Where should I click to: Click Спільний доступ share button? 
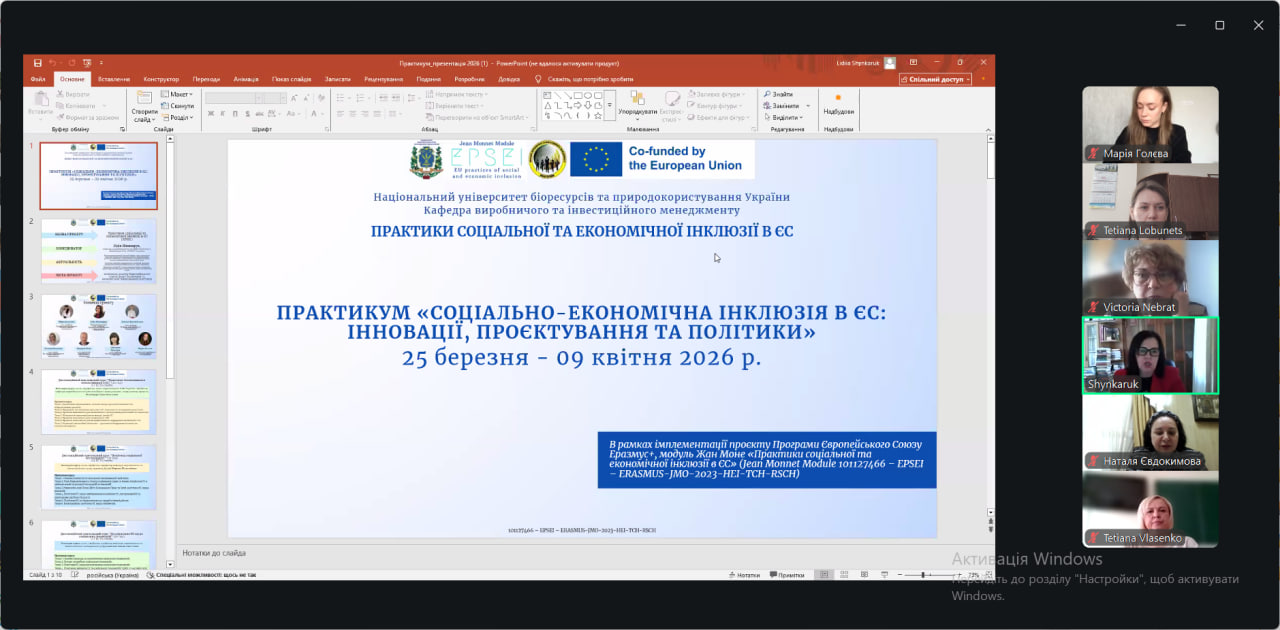[935, 79]
